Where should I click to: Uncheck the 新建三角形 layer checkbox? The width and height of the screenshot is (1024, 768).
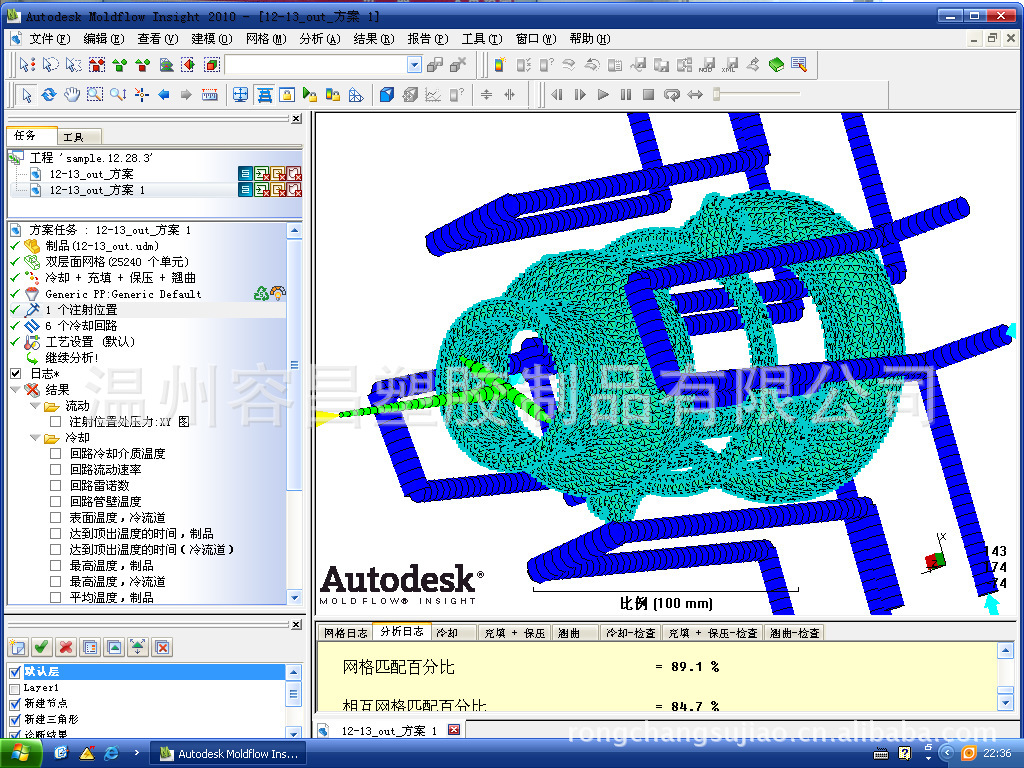click(x=15, y=720)
